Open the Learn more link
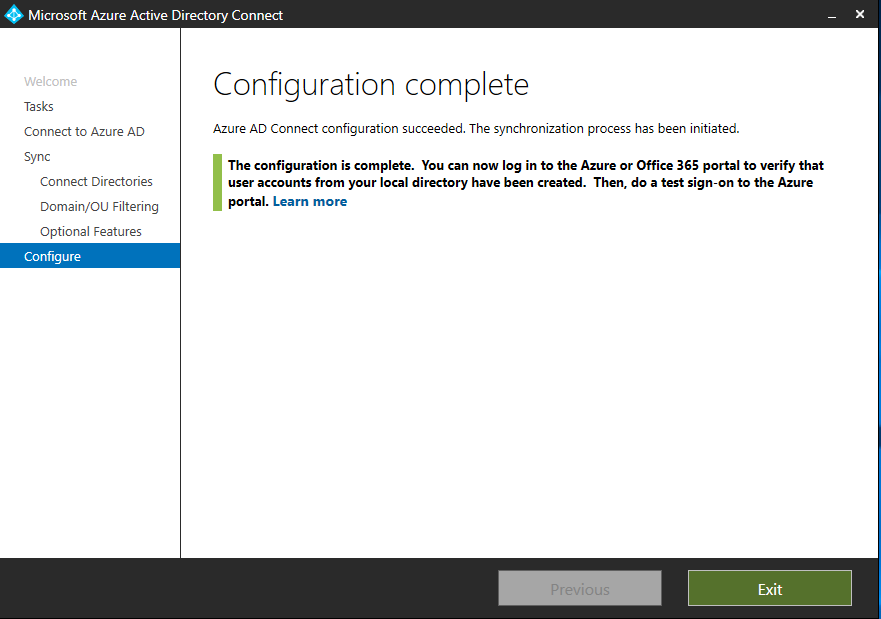Image resolution: width=881 pixels, height=619 pixels. (x=310, y=201)
